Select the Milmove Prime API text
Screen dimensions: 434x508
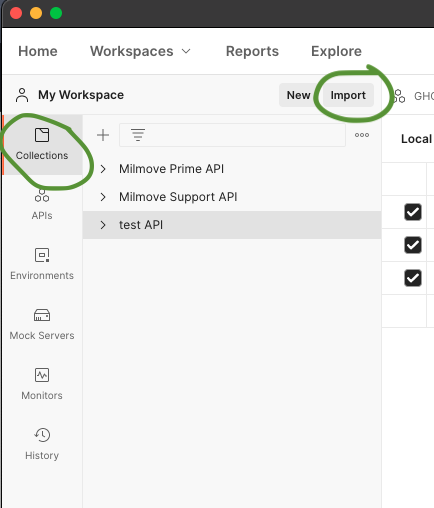pos(171,169)
